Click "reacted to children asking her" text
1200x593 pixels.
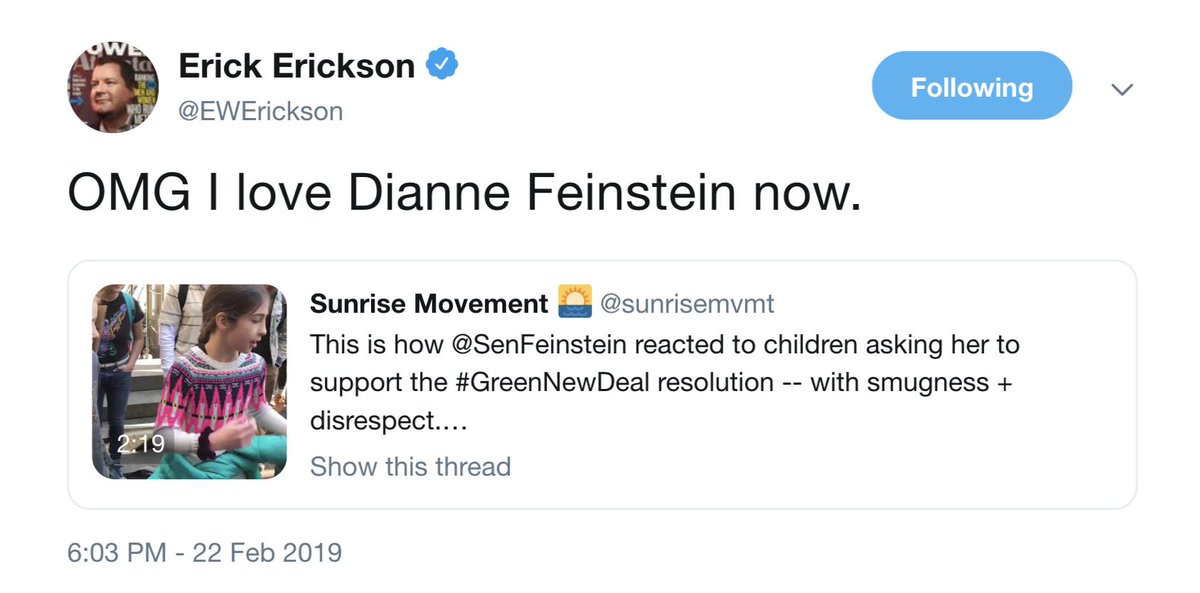click(x=780, y=345)
